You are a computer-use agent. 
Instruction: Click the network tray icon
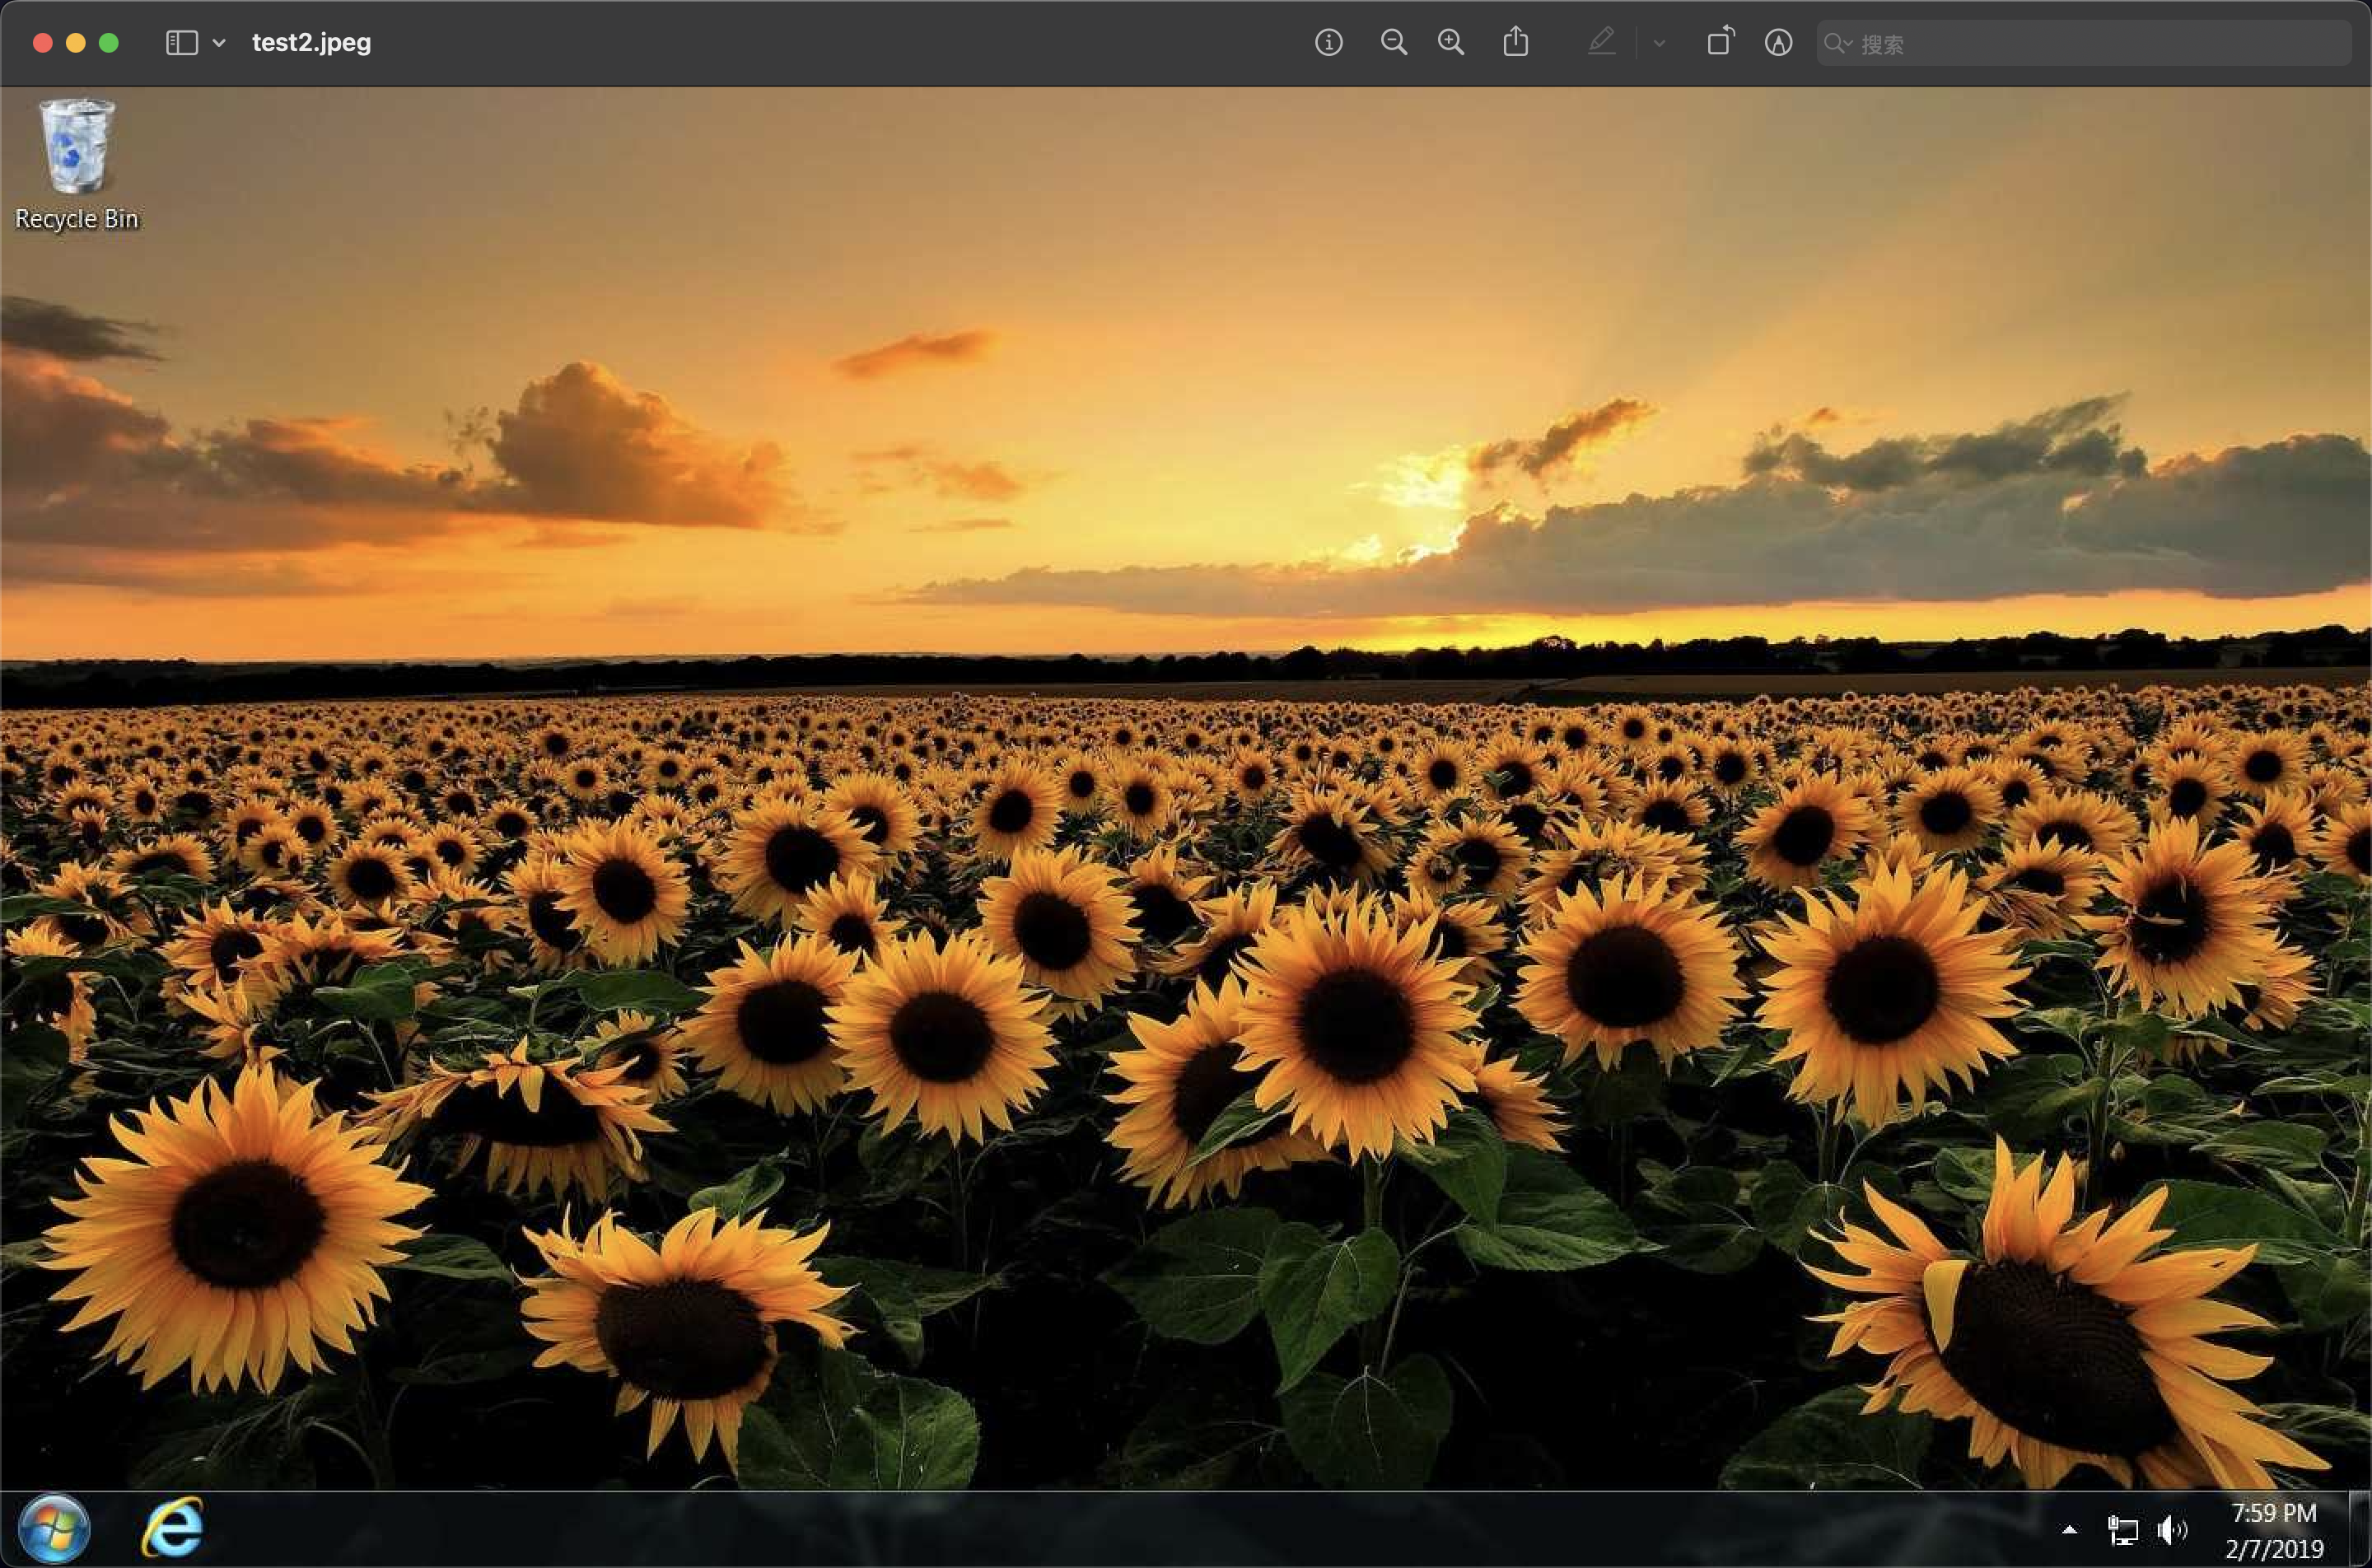pos(2122,1529)
